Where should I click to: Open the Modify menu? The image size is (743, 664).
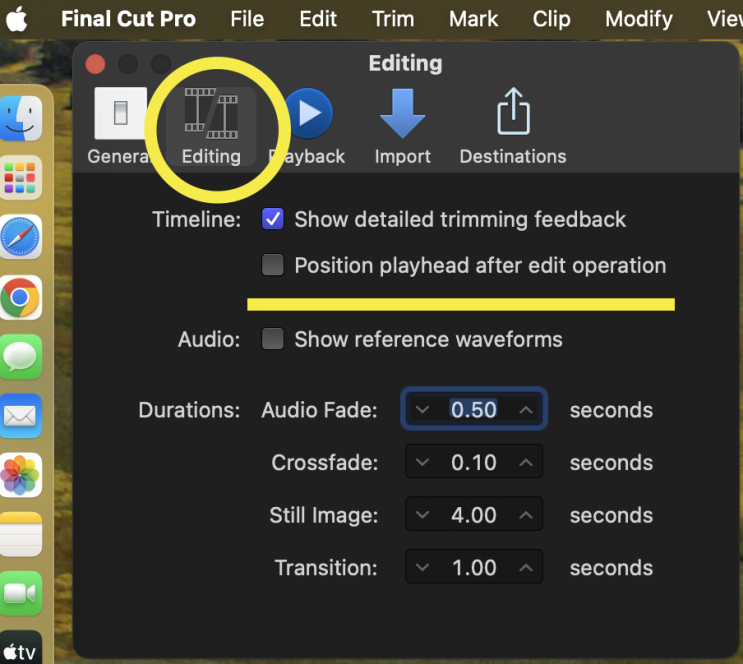[x=637, y=19]
